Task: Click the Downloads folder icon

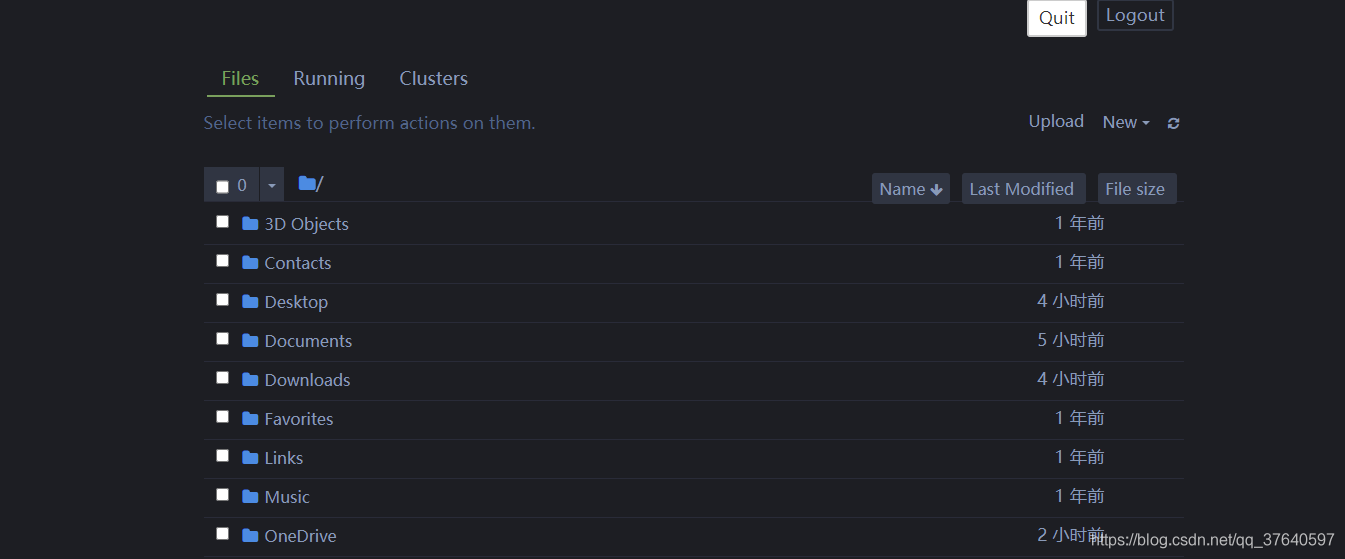Action: click(x=250, y=379)
